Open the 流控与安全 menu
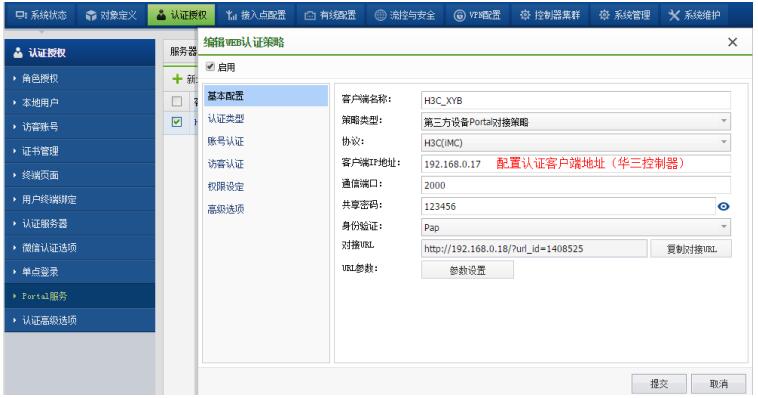Screen dimensions: 758x398 [x=405, y=15]
